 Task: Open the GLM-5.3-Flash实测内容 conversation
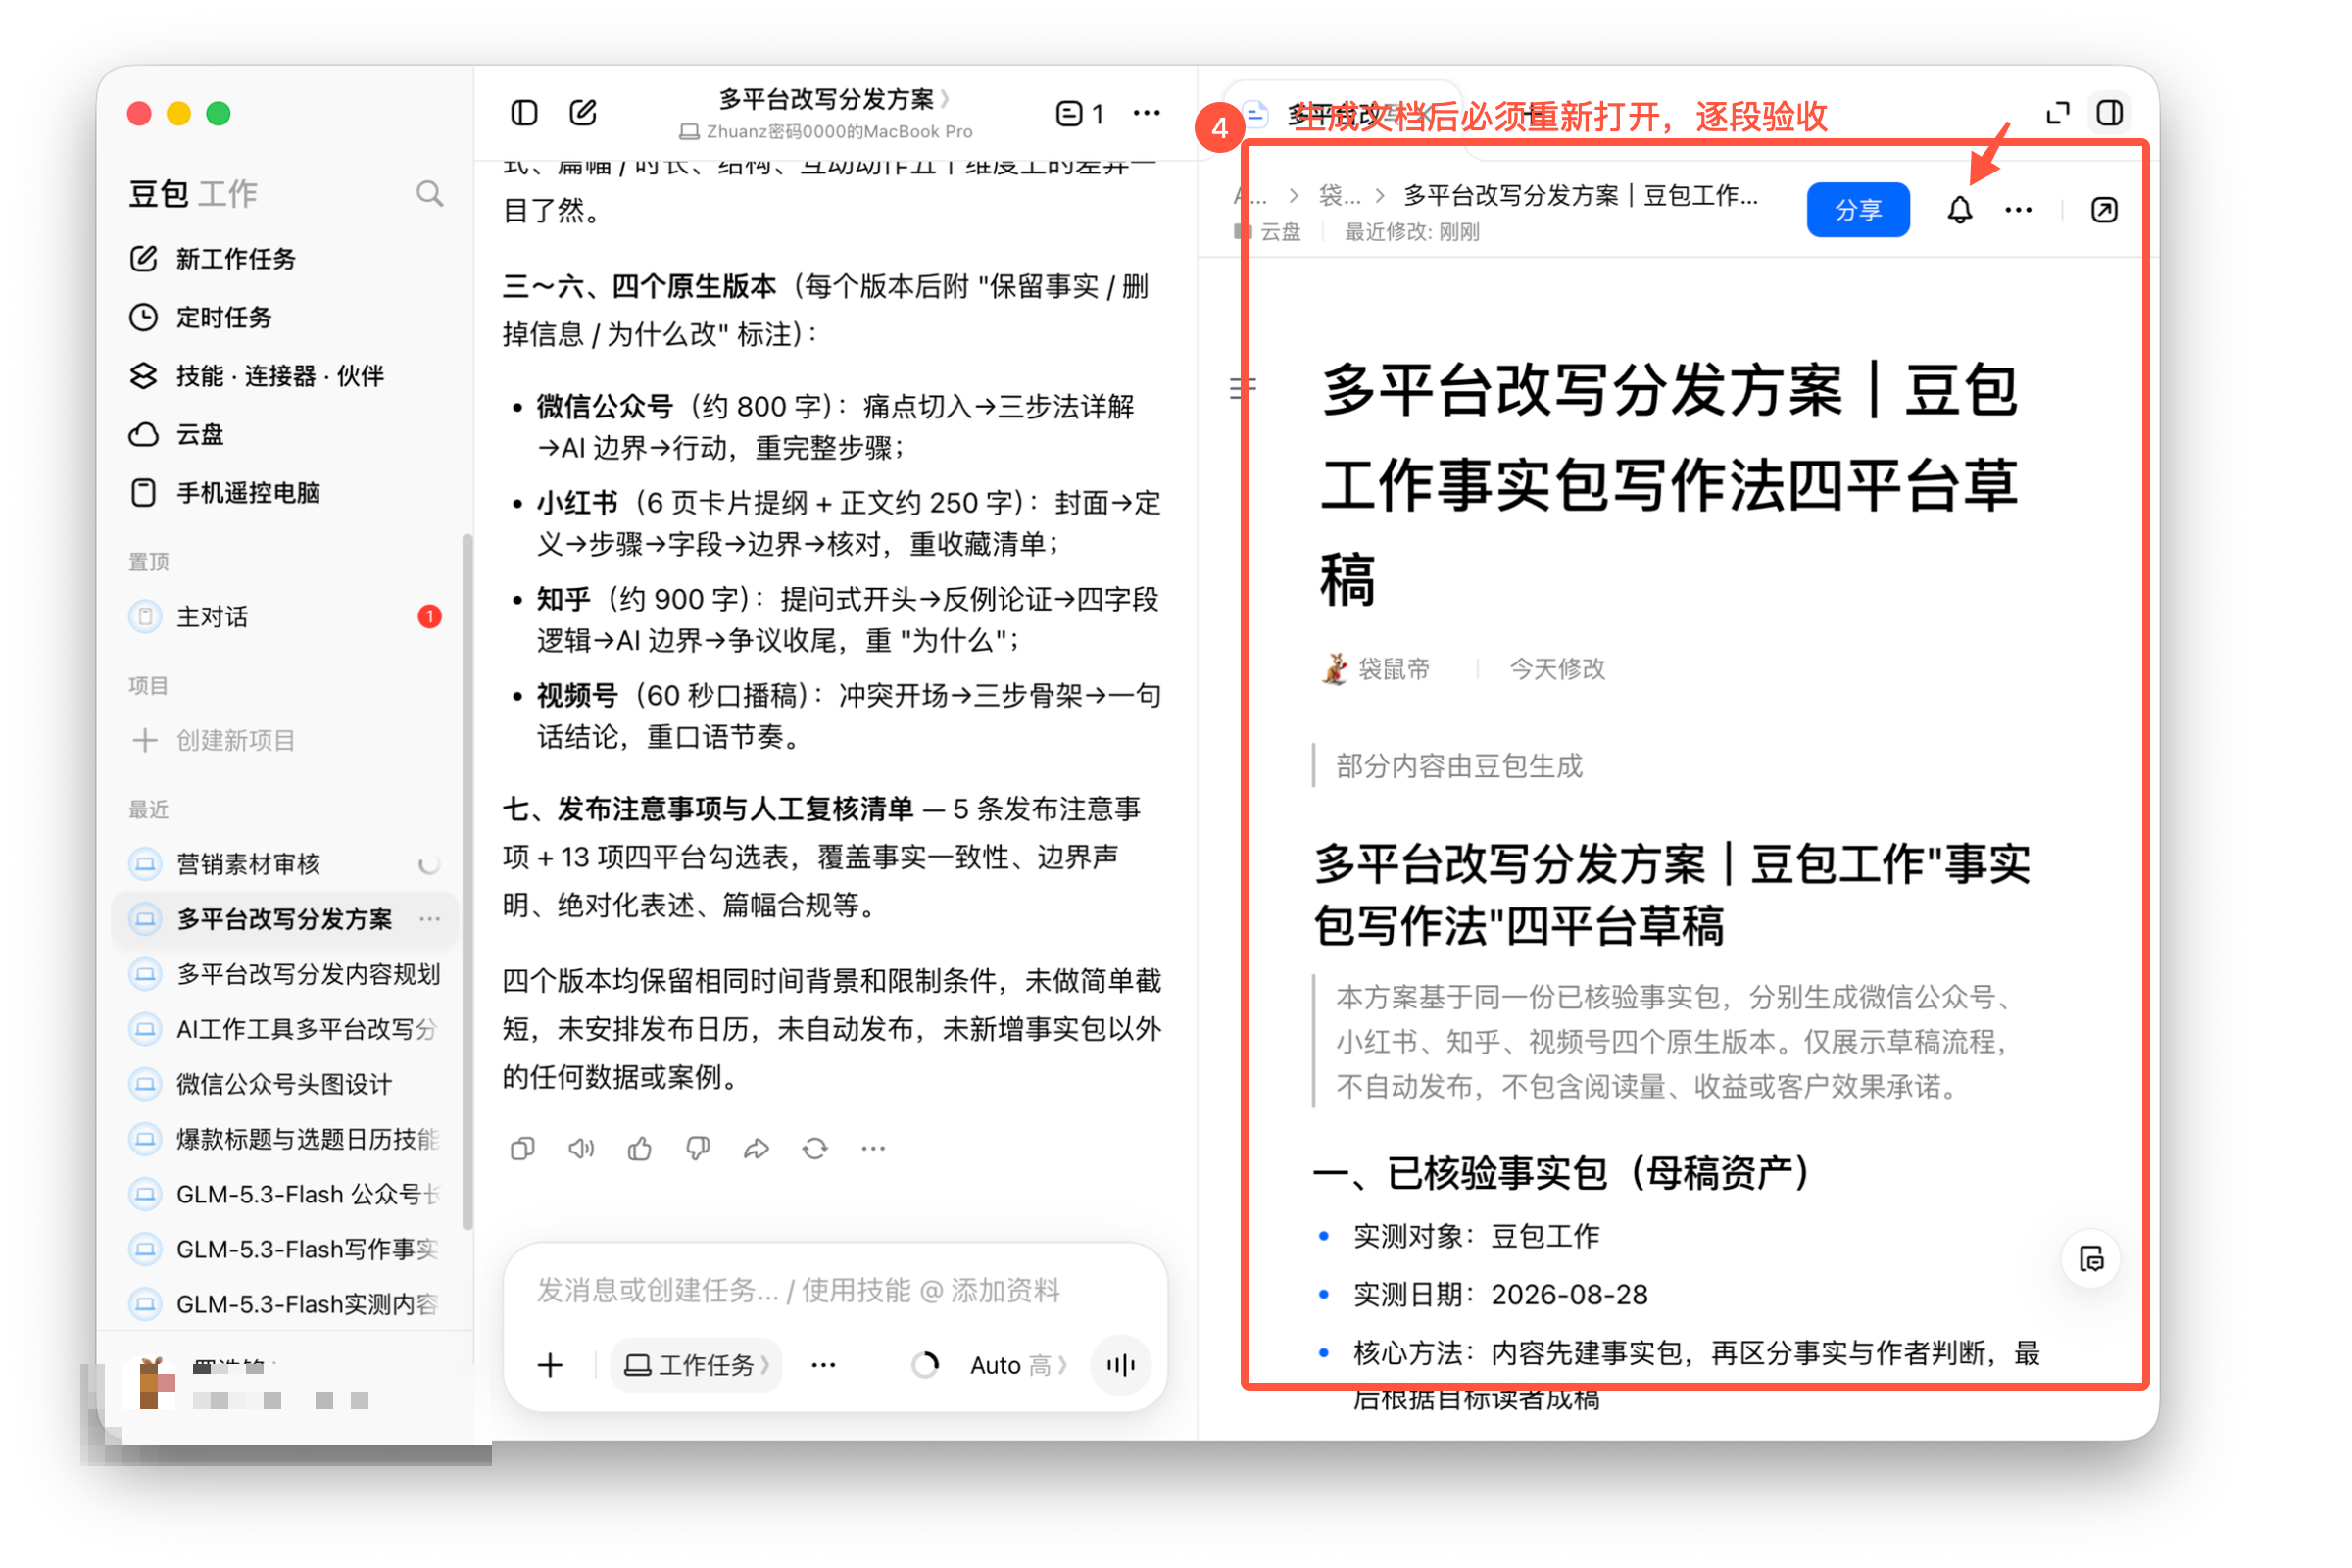(x=285, y=1304)
